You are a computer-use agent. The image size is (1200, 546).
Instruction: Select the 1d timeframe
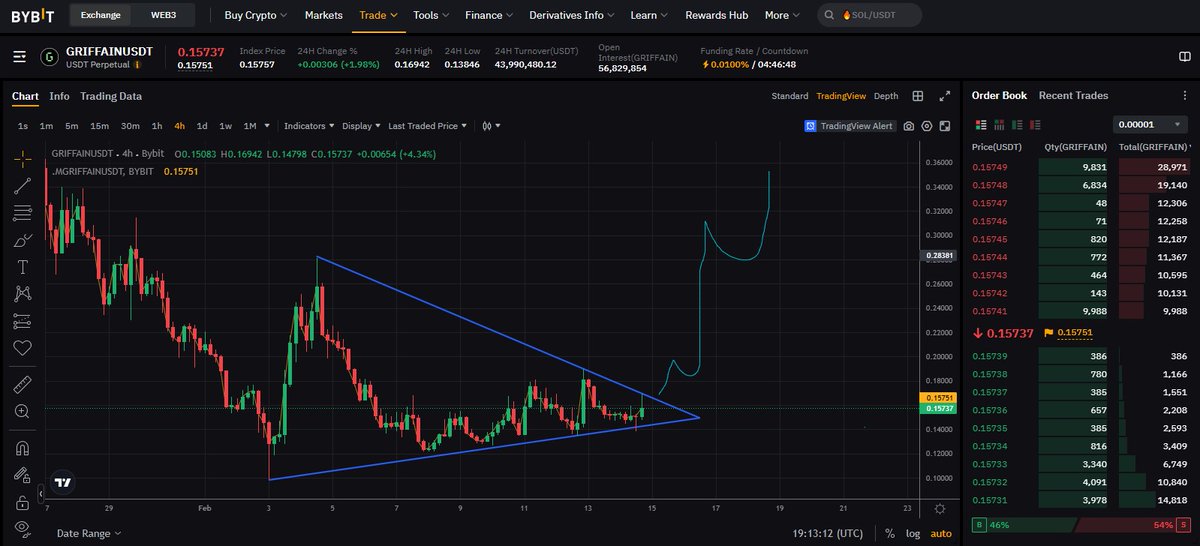202,126
